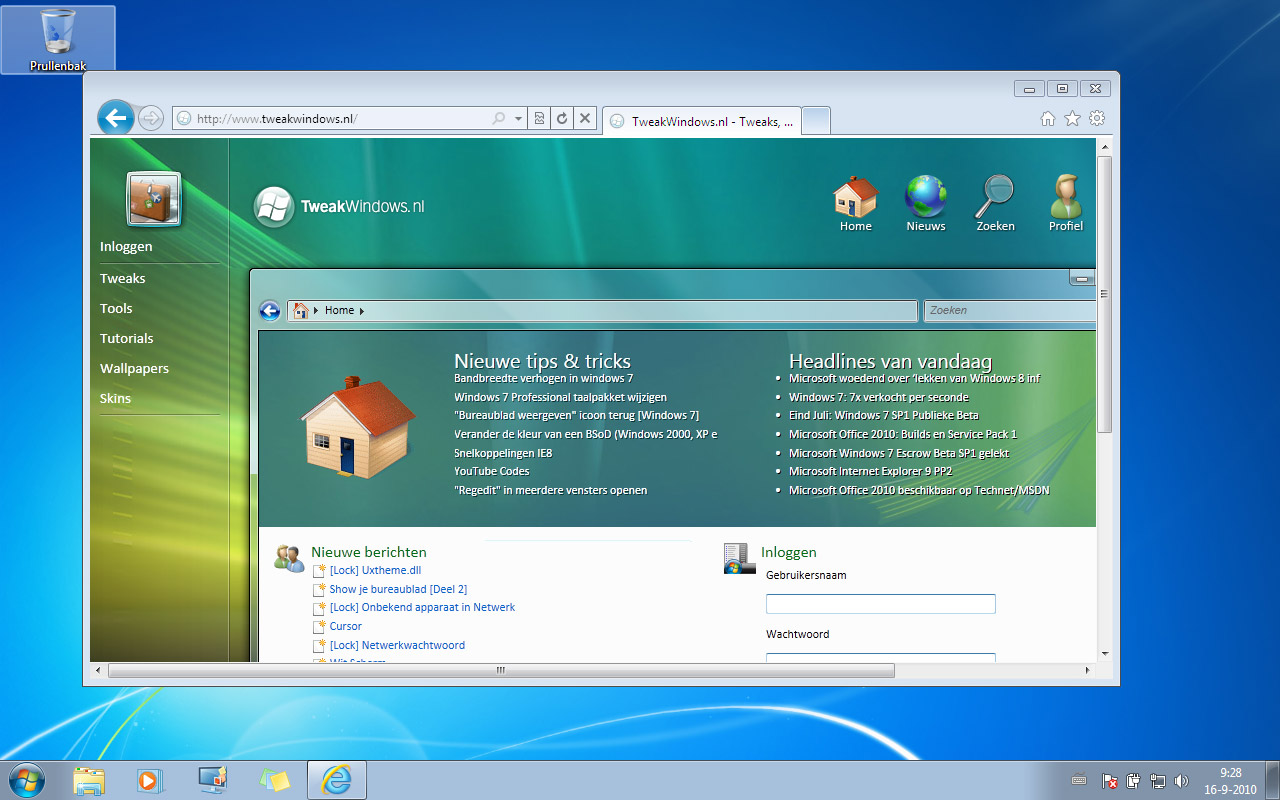Click the browser Forward arrow button

click(x=151, y=119)
